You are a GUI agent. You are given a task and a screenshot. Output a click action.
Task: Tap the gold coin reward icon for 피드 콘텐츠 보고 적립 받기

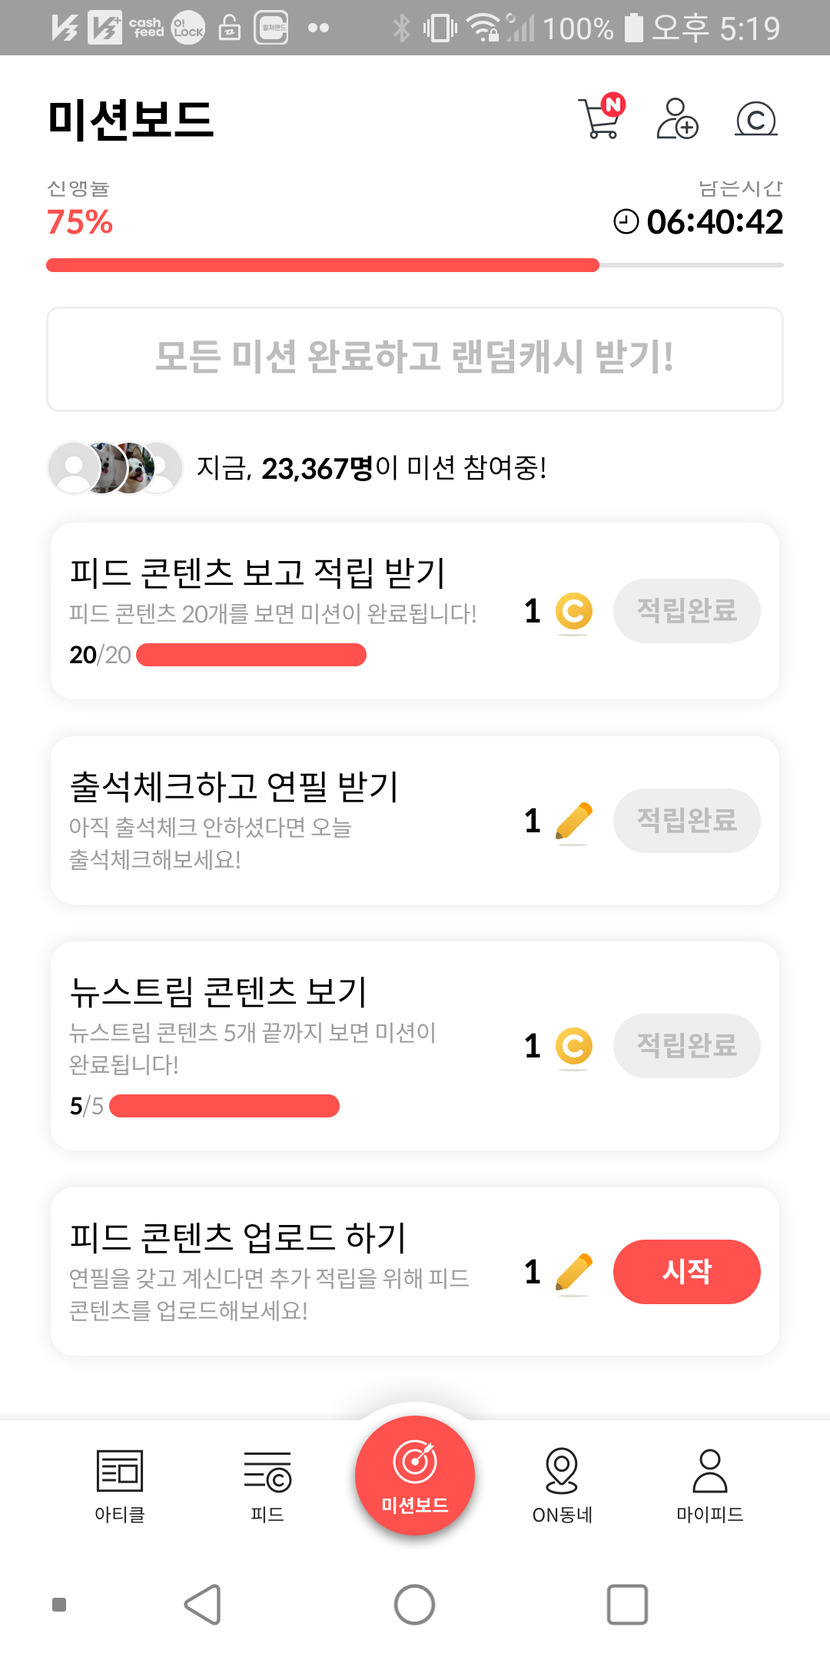point(573,611)
